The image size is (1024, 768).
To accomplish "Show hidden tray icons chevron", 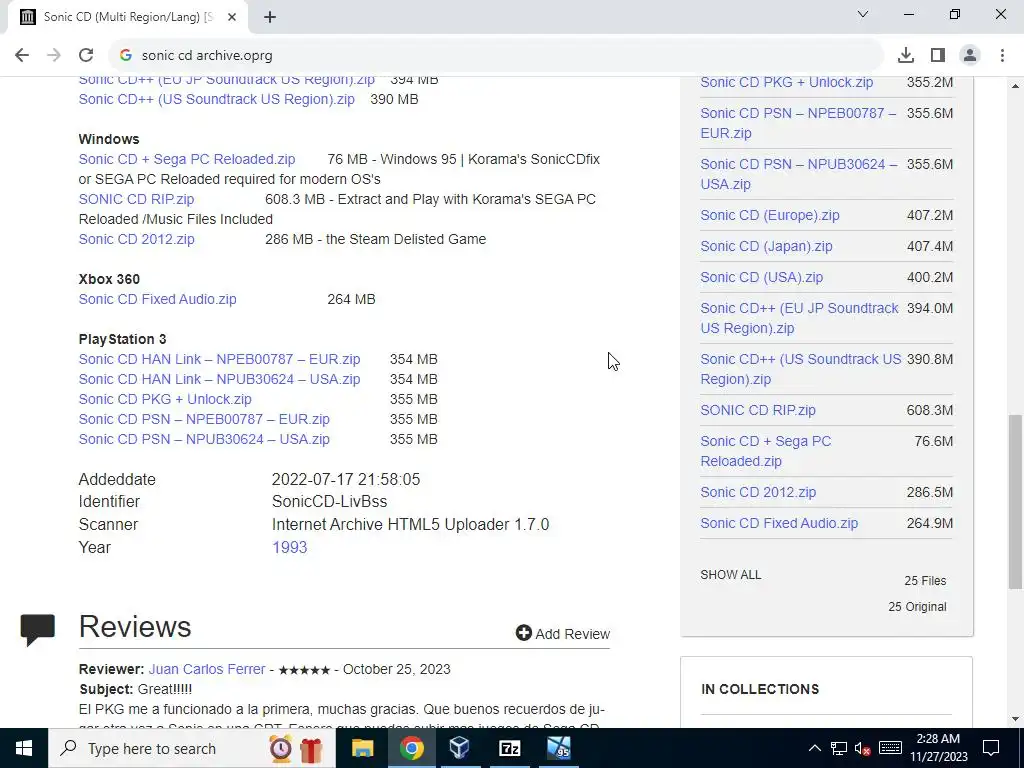I will click(814, 748).
